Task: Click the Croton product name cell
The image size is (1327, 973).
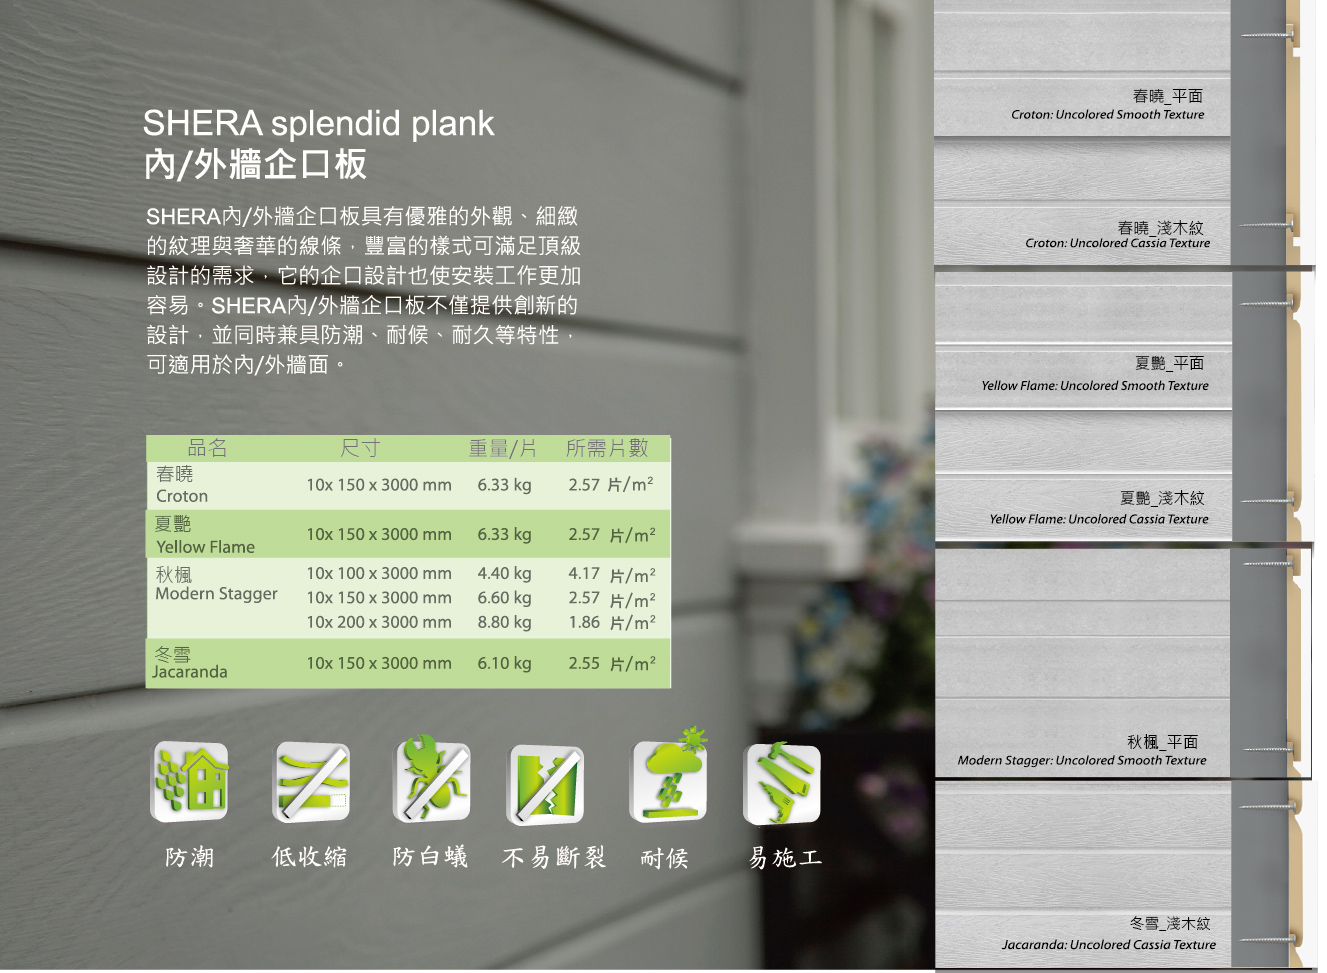Action: tap(182, 485)
